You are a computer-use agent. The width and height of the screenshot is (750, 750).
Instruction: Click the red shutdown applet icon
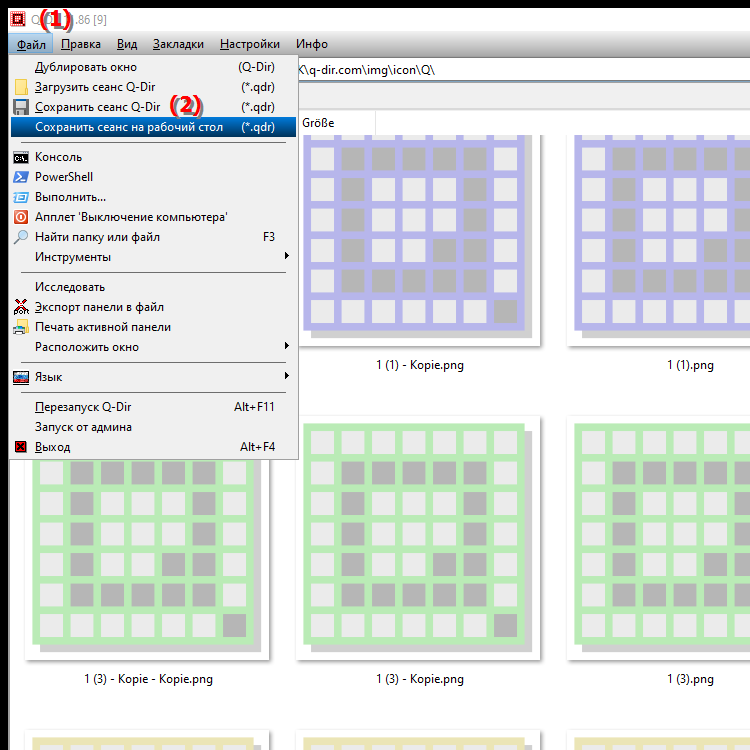(21, 217)
